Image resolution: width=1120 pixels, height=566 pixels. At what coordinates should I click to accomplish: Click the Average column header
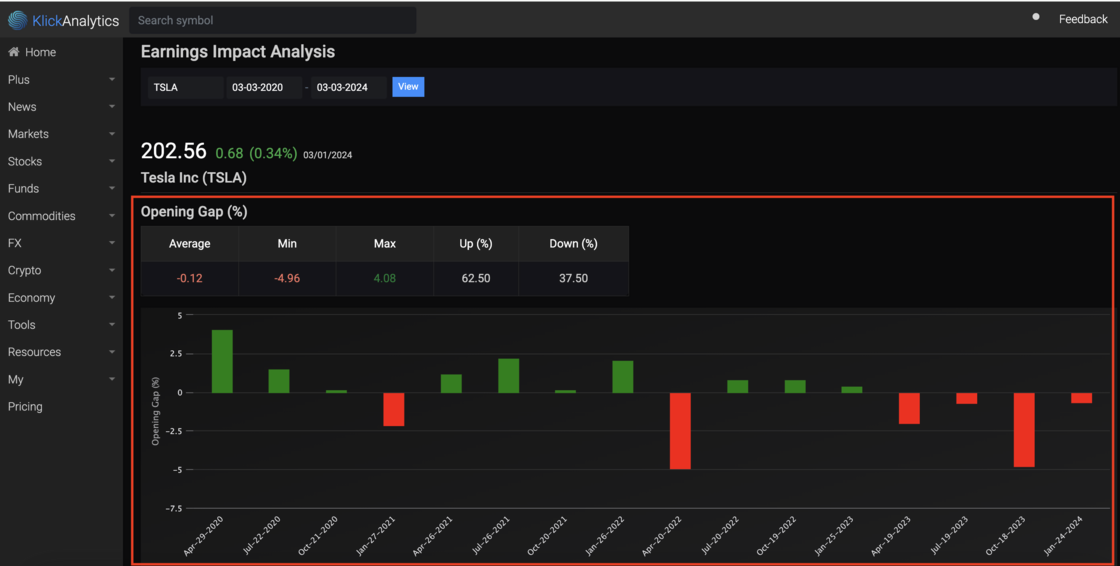[189, 244]
